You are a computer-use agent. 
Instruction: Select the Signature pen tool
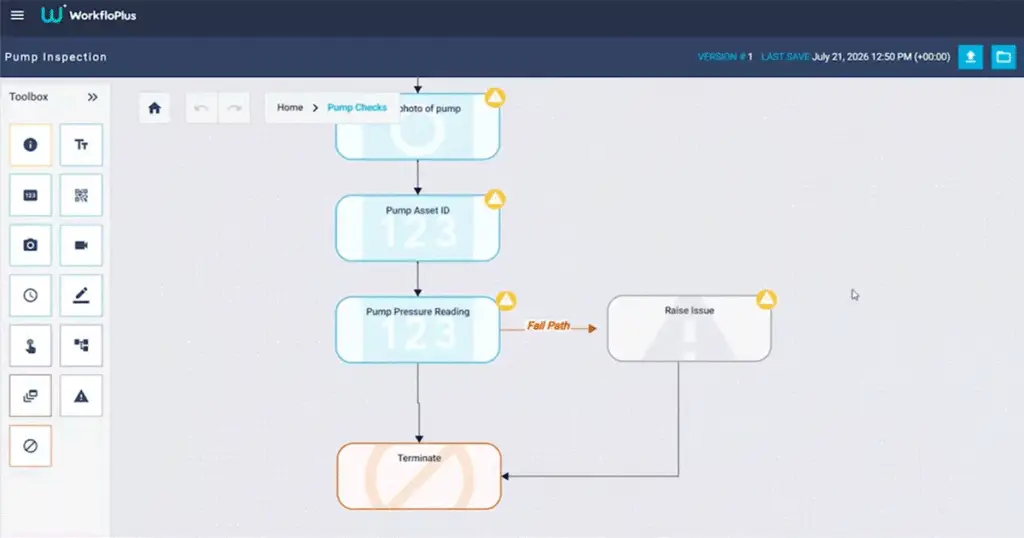click(81, 296)
